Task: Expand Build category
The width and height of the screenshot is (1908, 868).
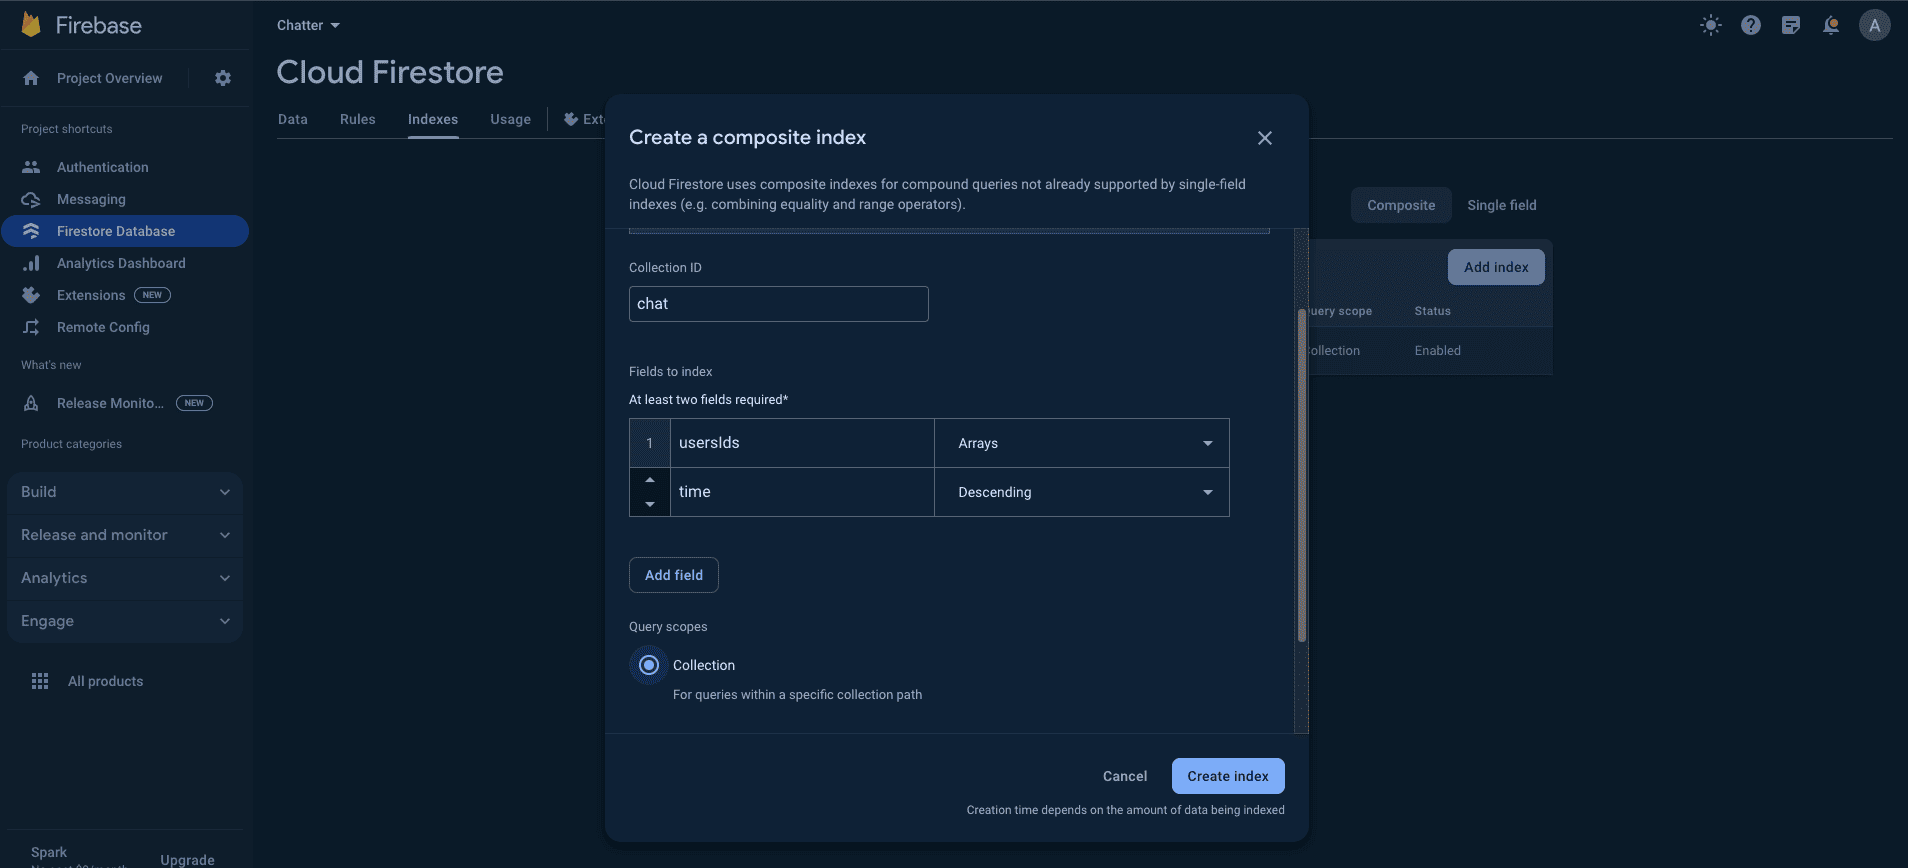Action: (x=125, y=492)
